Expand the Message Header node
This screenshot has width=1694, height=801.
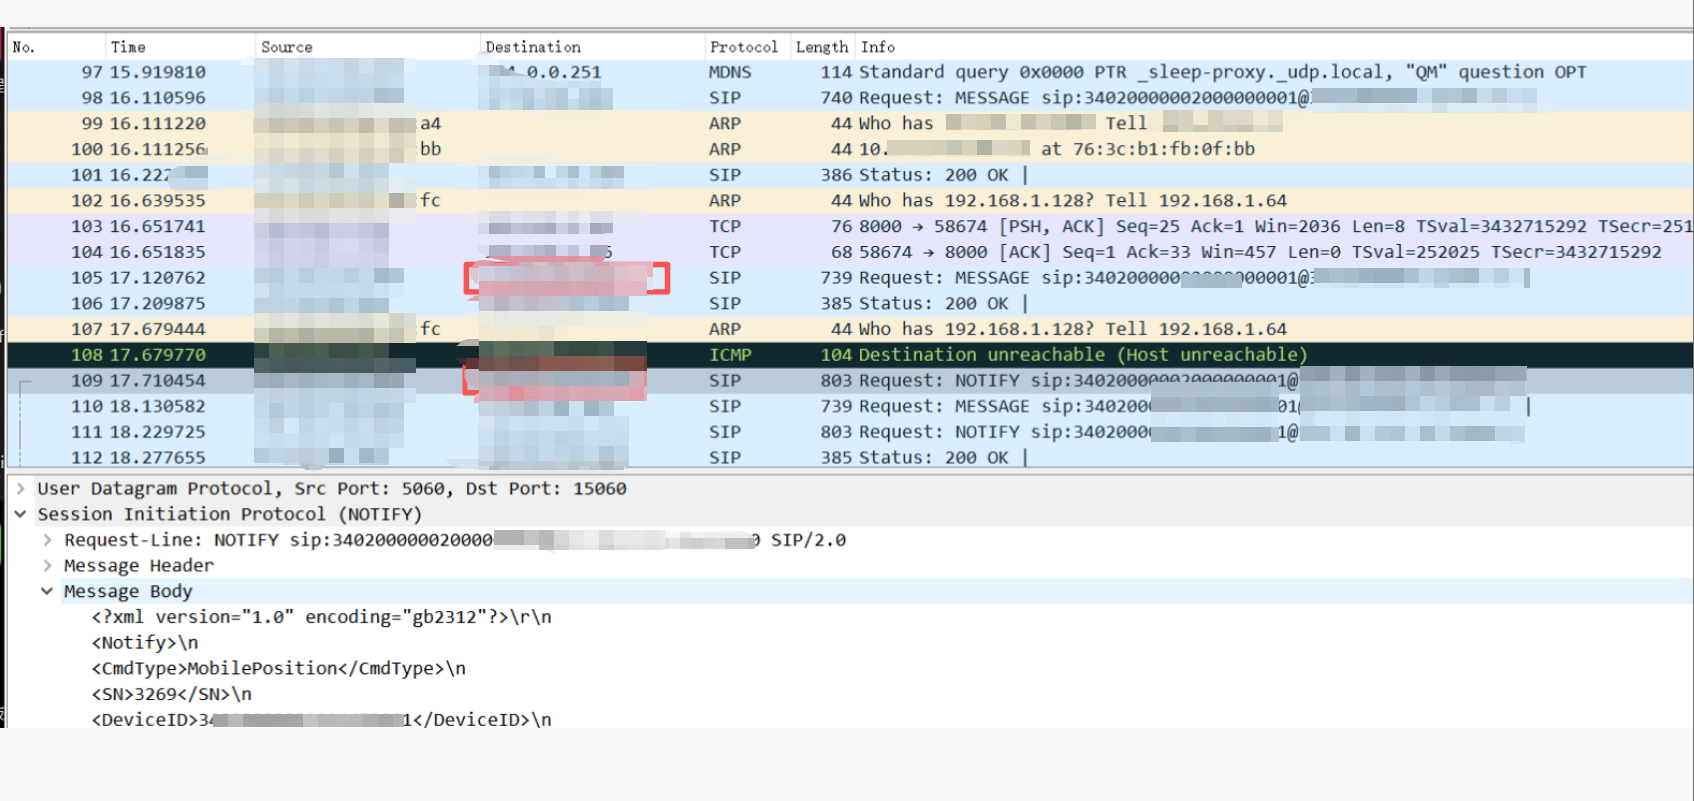pos(47,566)
